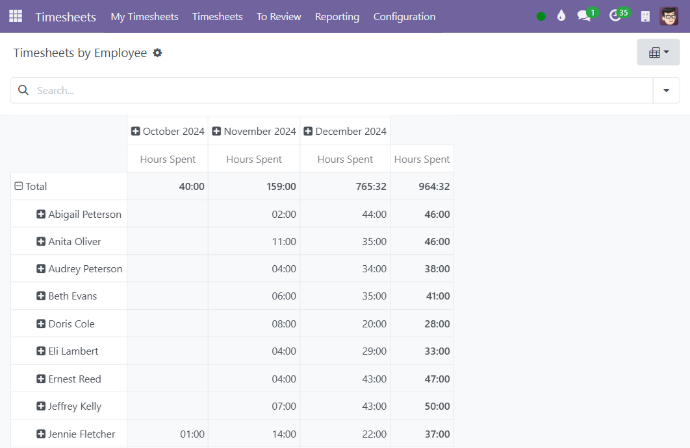The height and width of the screenshot is (448, 690).
Task: Open the To Review menu
Action: click(x=279, y=17)
